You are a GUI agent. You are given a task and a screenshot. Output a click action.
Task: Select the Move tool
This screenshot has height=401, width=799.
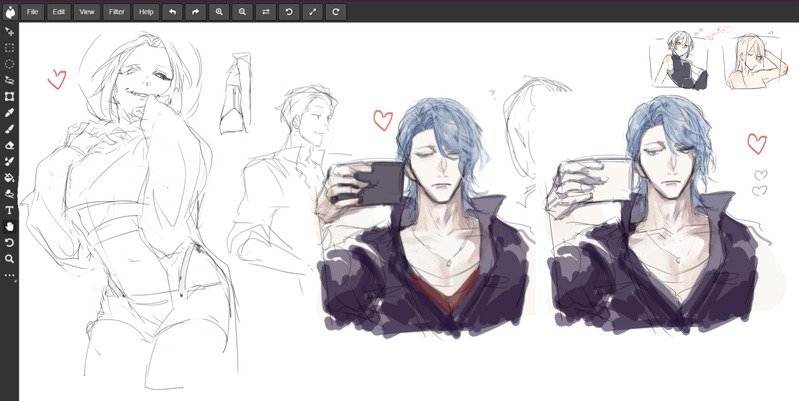(x=9, y=32)
